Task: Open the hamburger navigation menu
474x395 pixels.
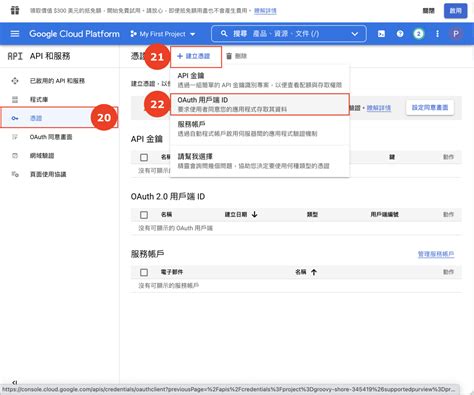Action: 15,34
